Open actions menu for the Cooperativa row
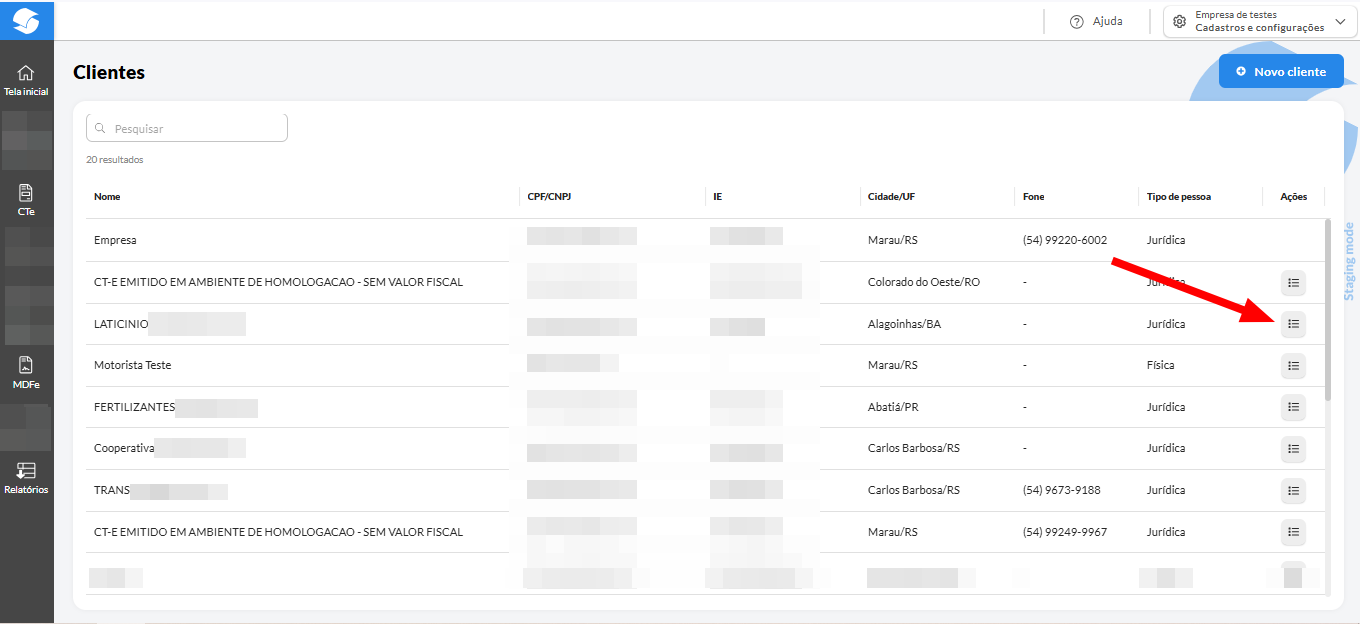Viewport: 1360px width, 624px height. pos(1293,449)
